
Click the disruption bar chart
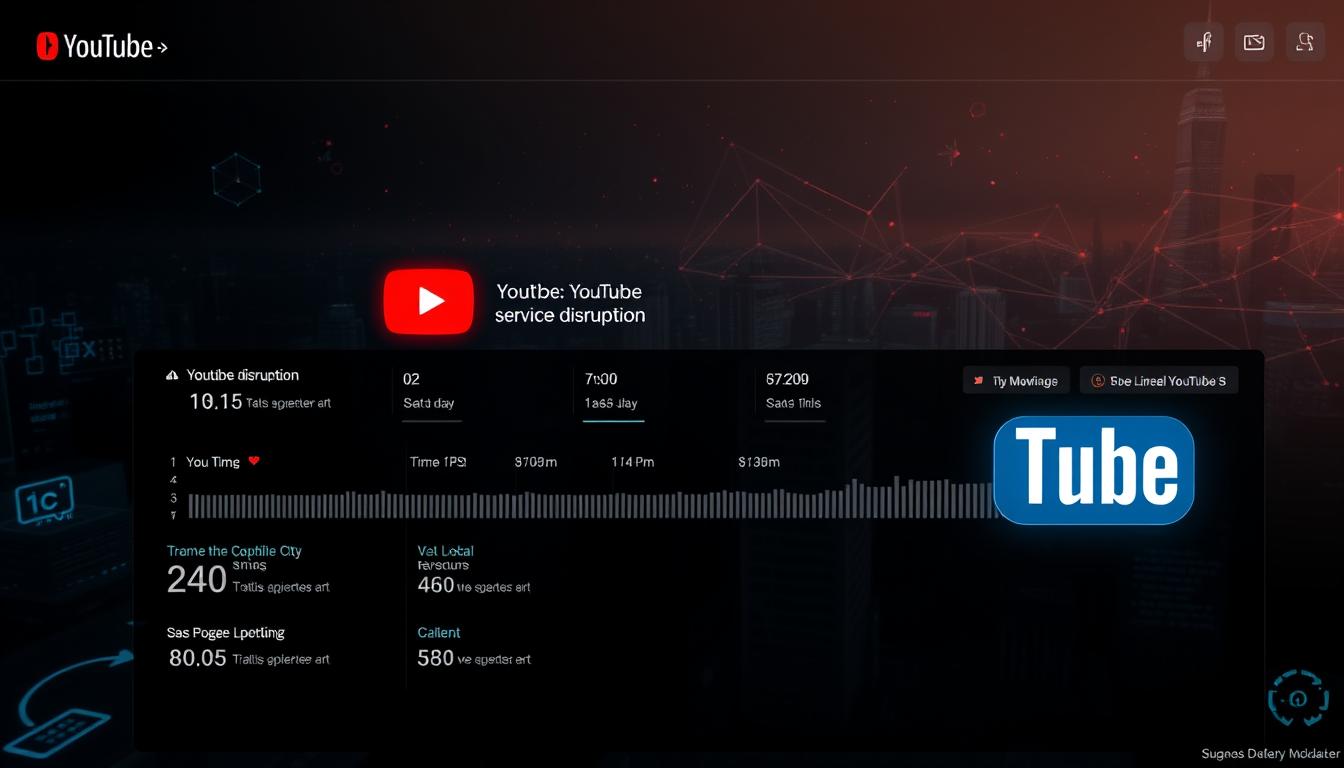[593, 499]
